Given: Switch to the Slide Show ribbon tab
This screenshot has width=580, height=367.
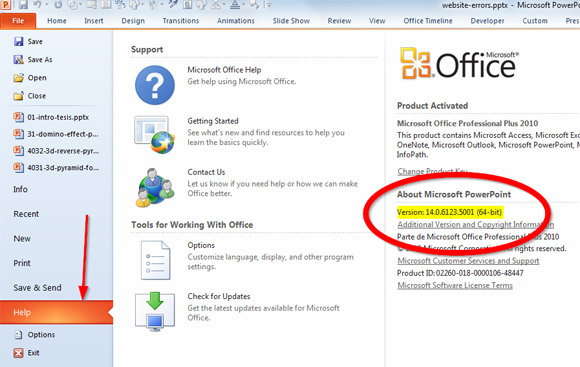Looking at the screenshot, I should [291, 21].
